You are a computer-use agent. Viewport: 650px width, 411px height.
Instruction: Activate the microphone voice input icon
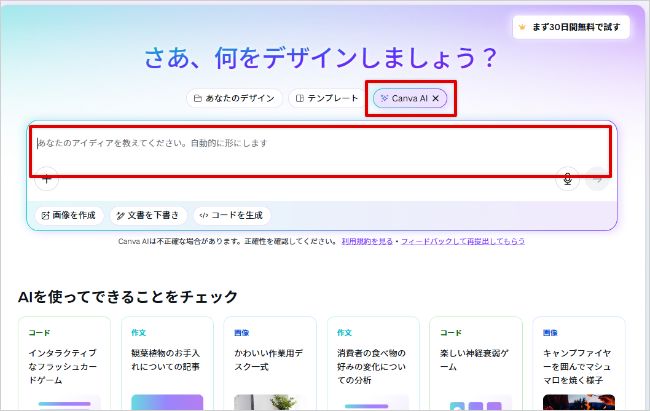point(568,179)
